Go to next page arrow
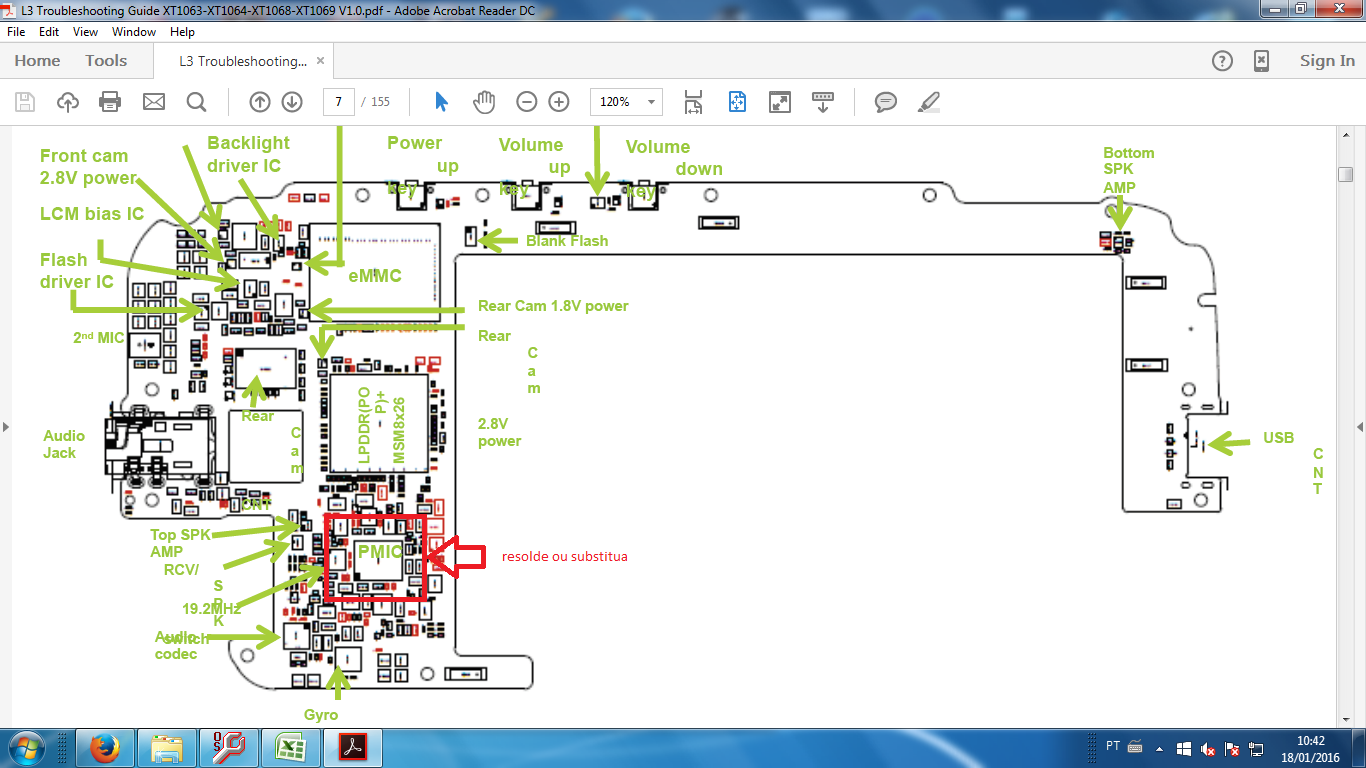 pos(292,102)
